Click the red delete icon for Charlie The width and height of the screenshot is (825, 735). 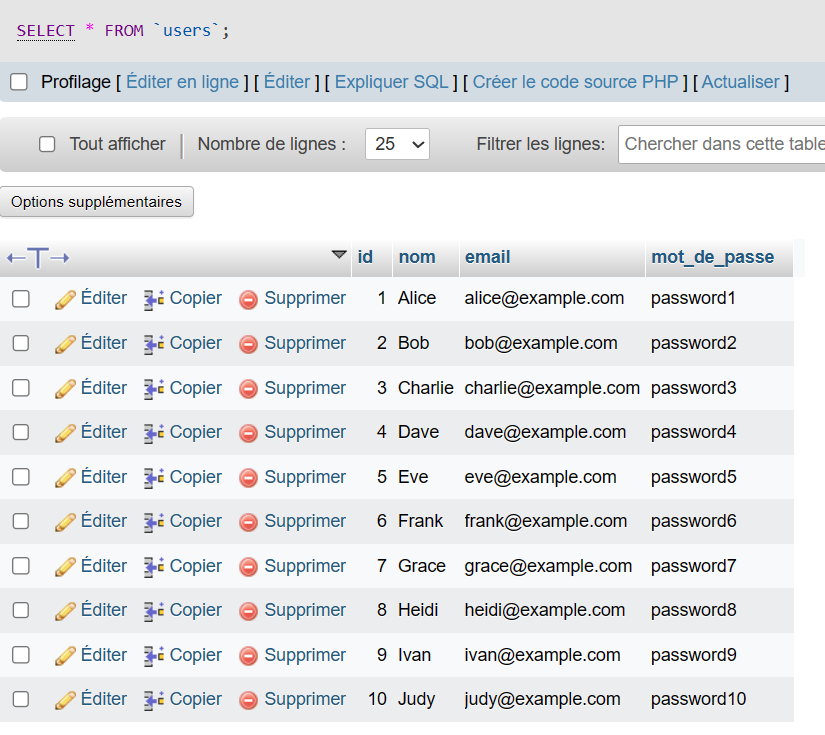(x=248, y=389)
